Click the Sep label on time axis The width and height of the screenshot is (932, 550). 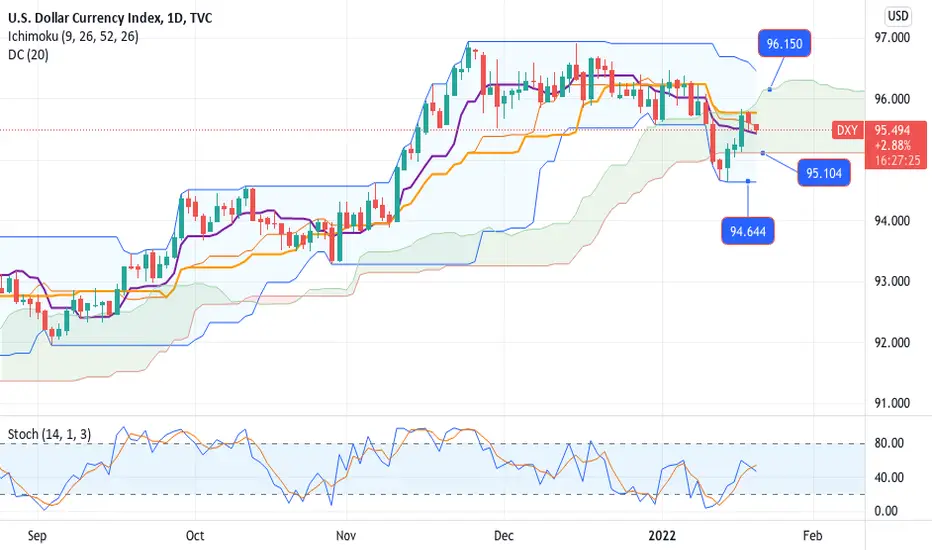click(x=37, y=535)
